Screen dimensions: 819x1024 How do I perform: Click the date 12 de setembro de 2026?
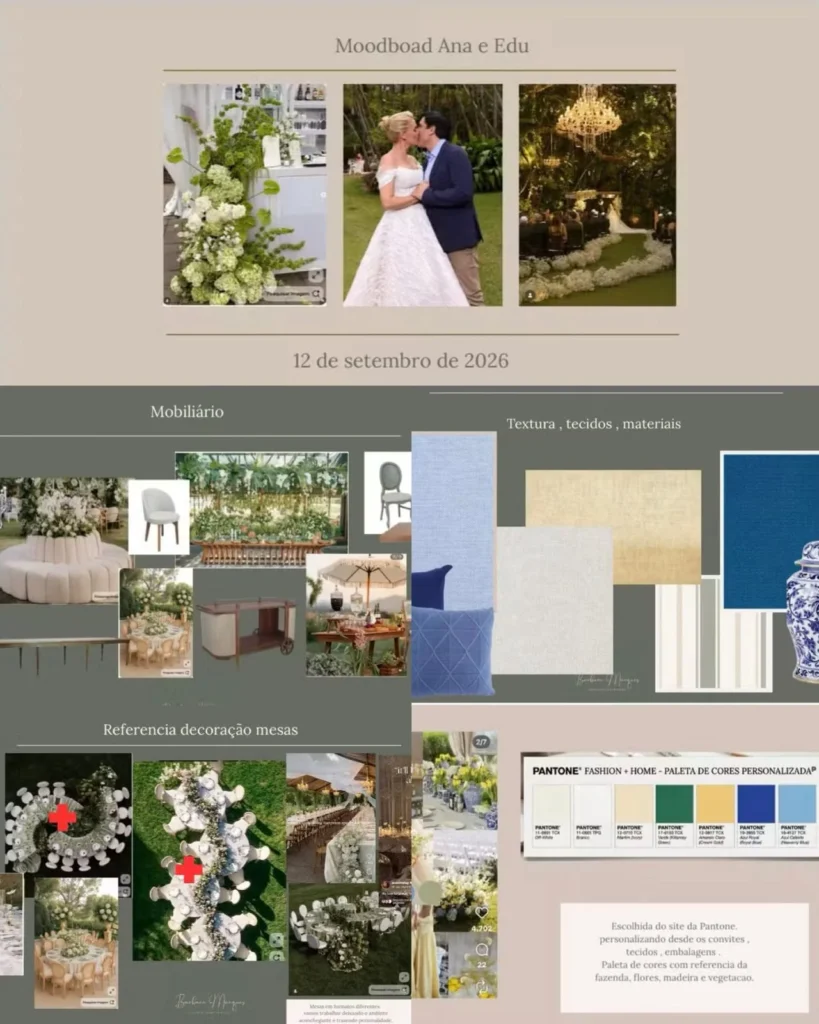coord(400,360)
